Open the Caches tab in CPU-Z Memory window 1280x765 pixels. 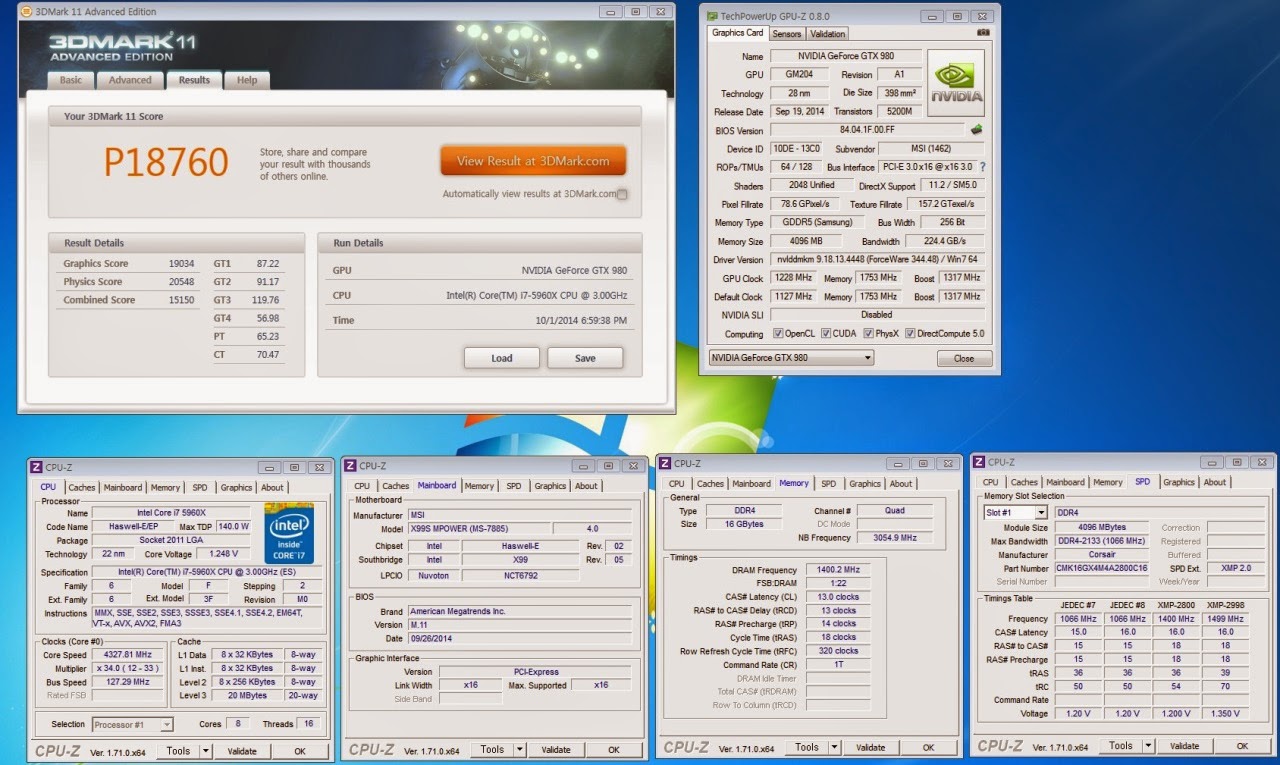click(x=710, y=484)
